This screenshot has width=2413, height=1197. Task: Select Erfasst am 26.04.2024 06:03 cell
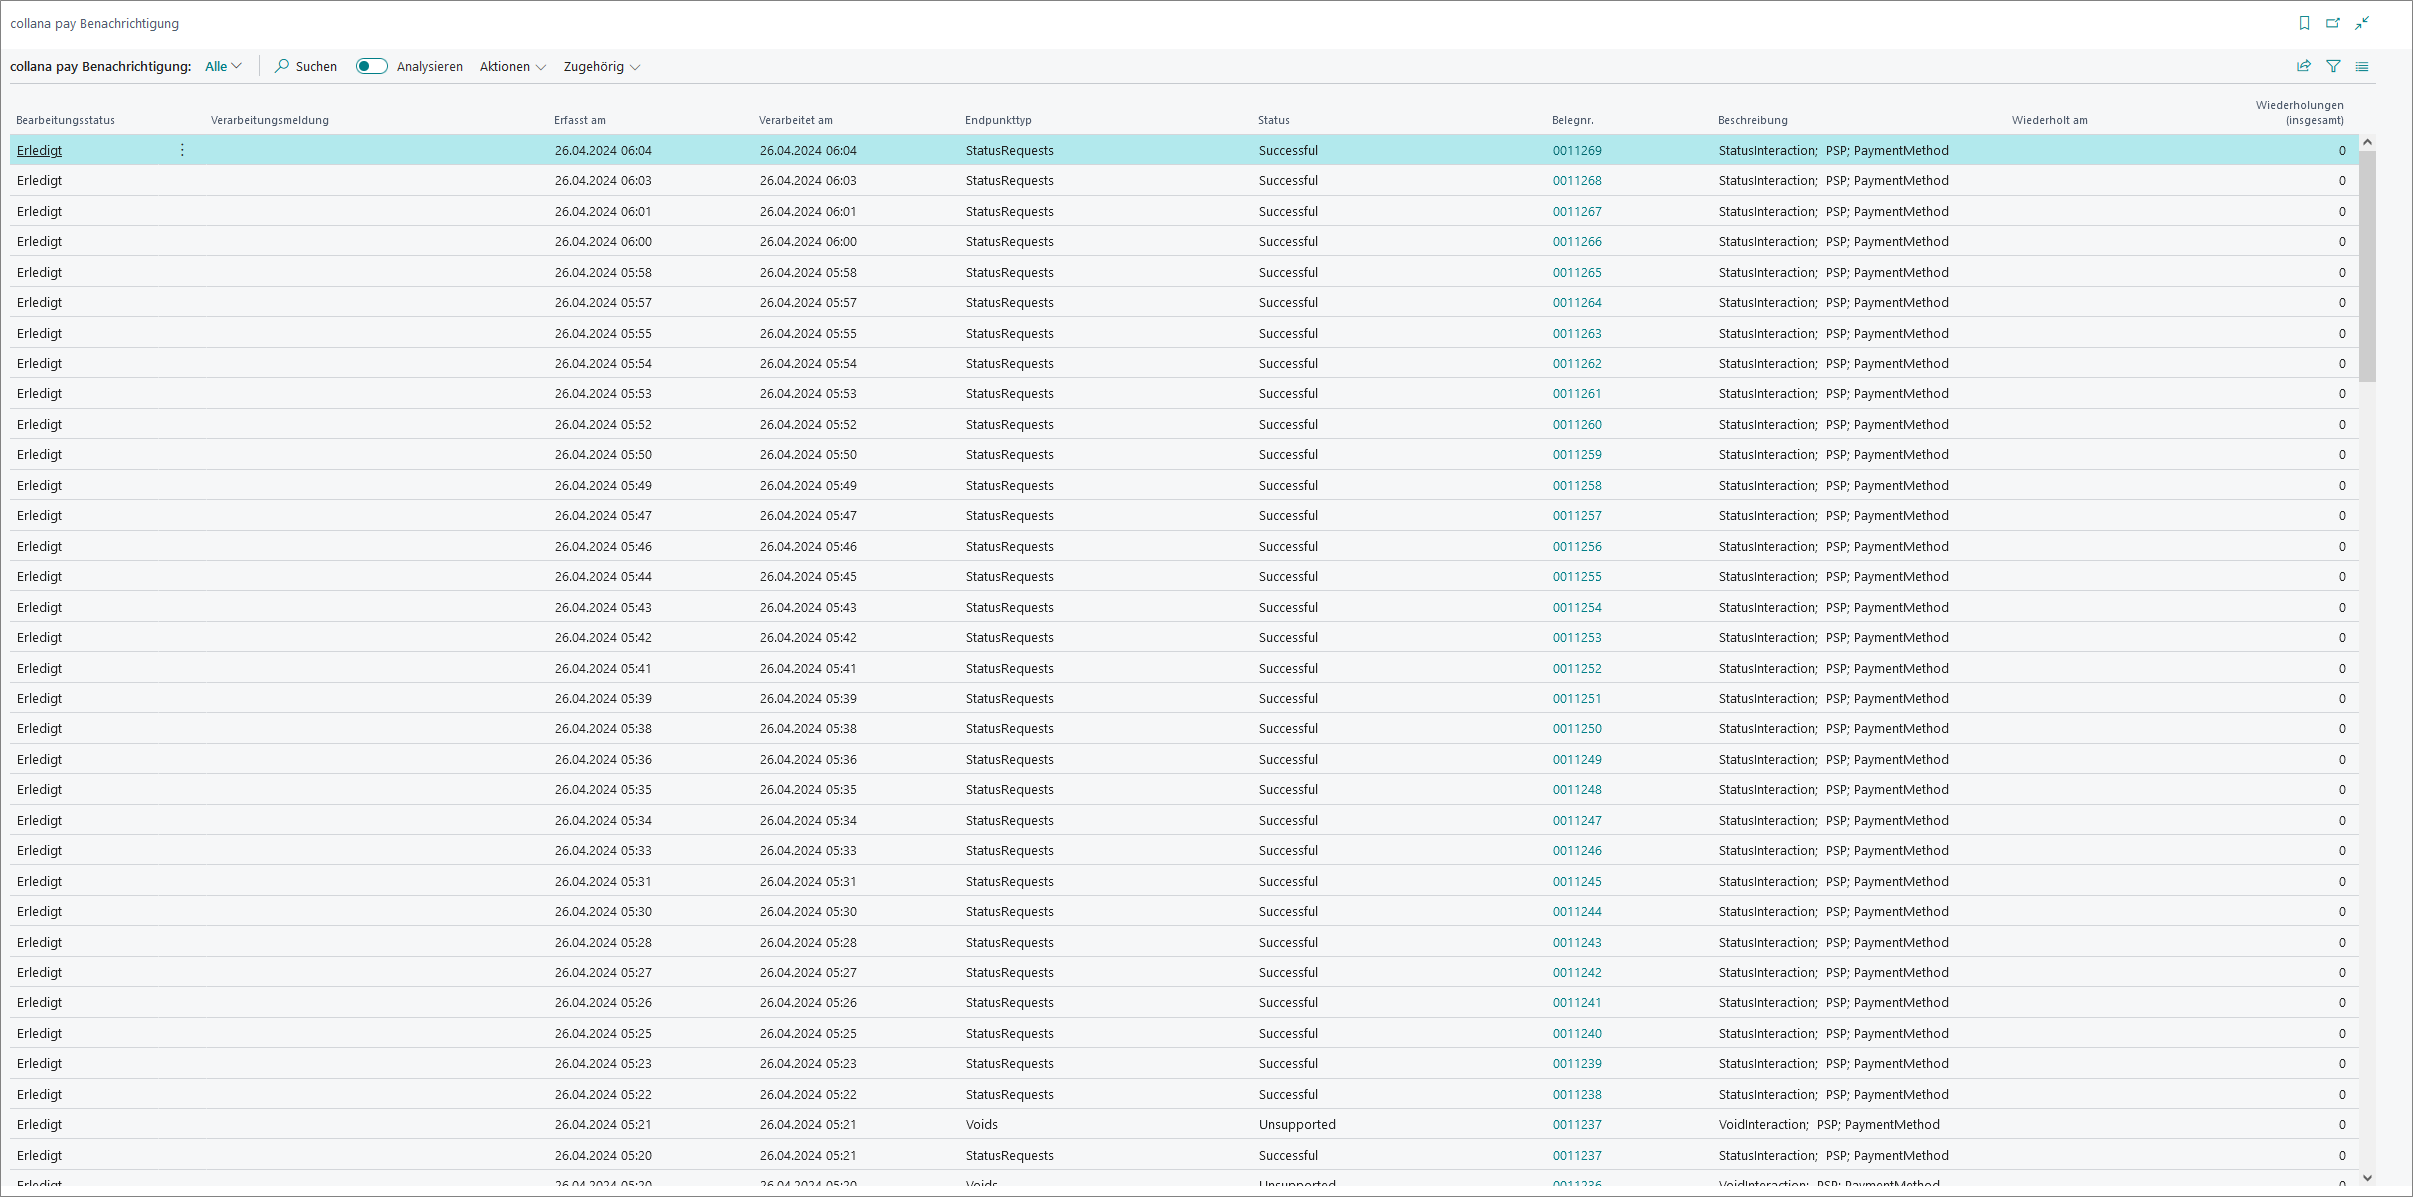click(x=603, y=181)
